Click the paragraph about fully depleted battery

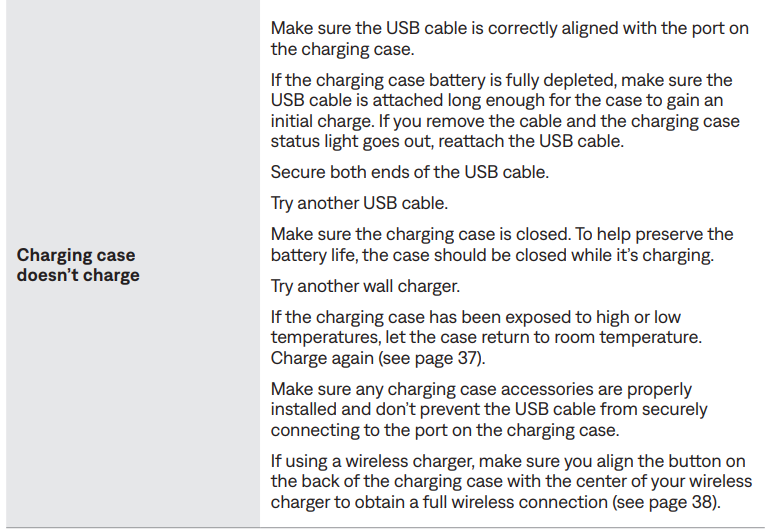(x=505, y=110)
